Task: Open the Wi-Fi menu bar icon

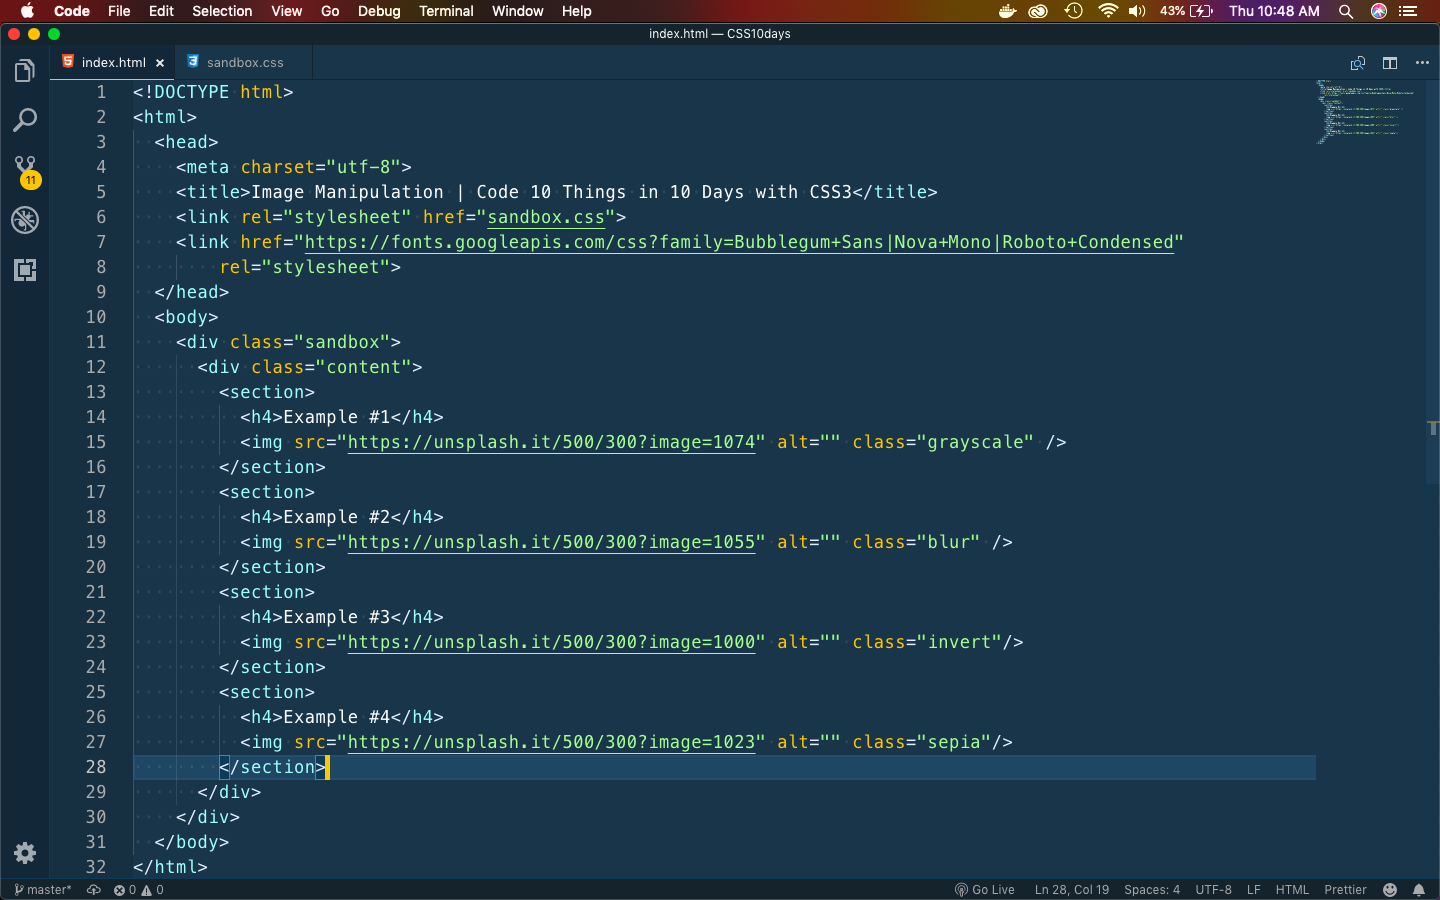Action: tap(1107, 11)
